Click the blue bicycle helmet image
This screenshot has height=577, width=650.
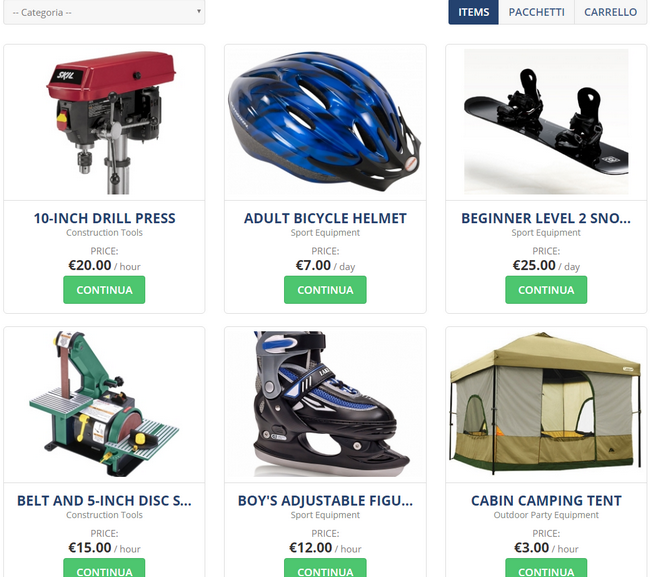click(325, 121)
